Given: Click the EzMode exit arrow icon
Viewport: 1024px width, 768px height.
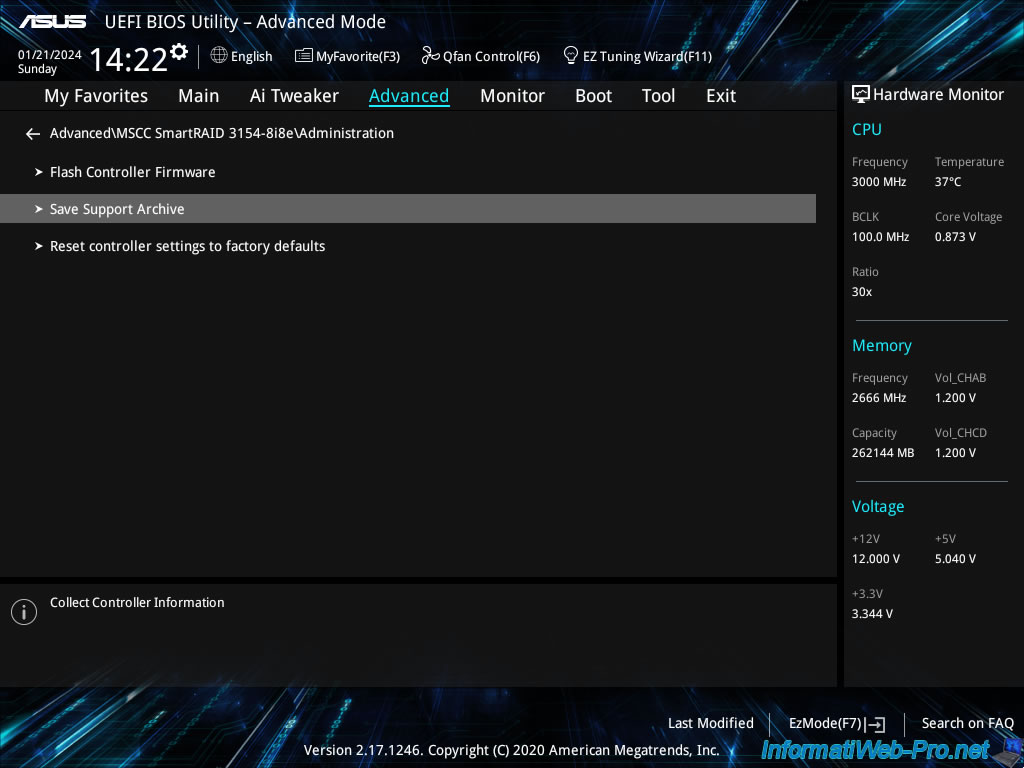Looking at the screenshot, I should 876,724.
